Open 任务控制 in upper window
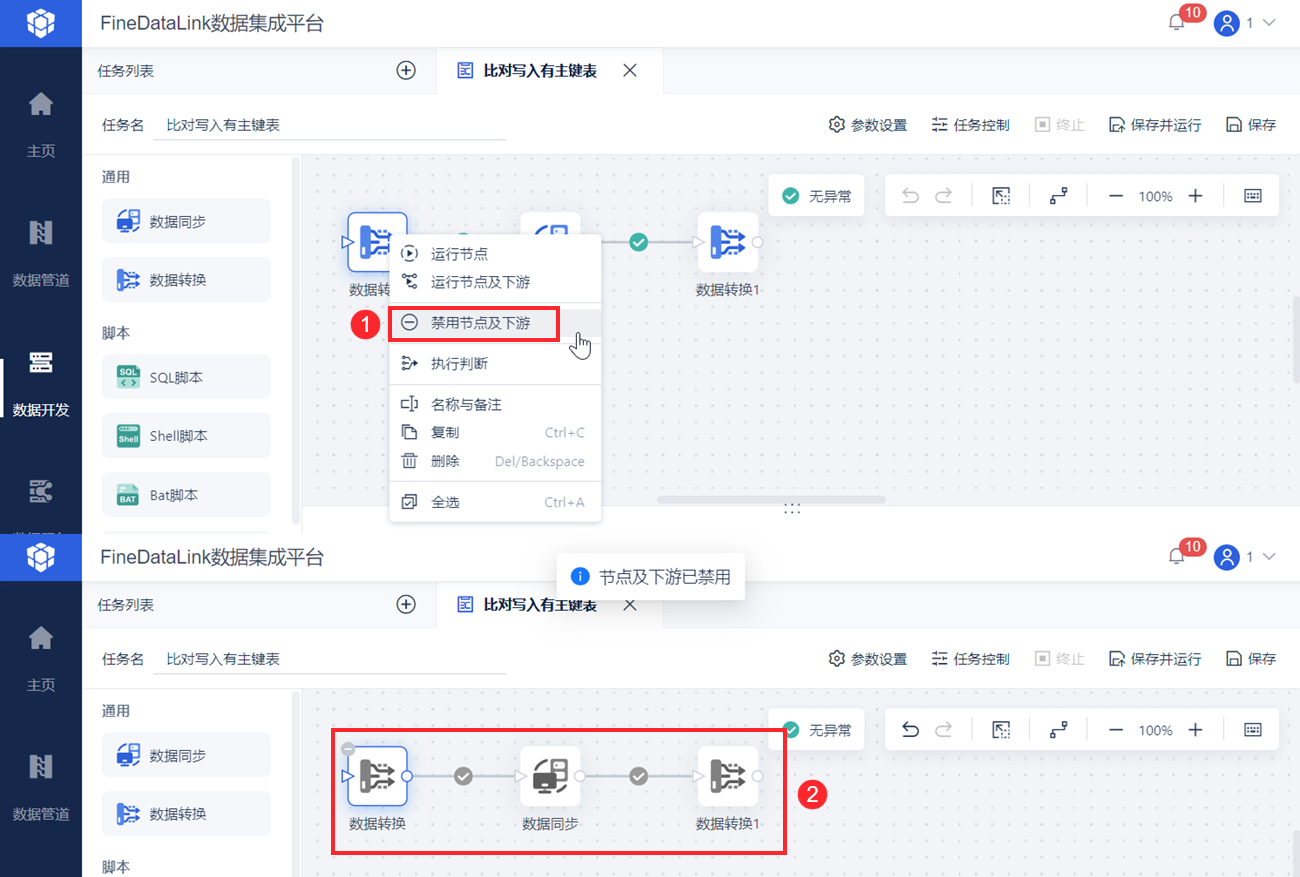This screenshot has height=877, width=1300. (x=970, y=125)
